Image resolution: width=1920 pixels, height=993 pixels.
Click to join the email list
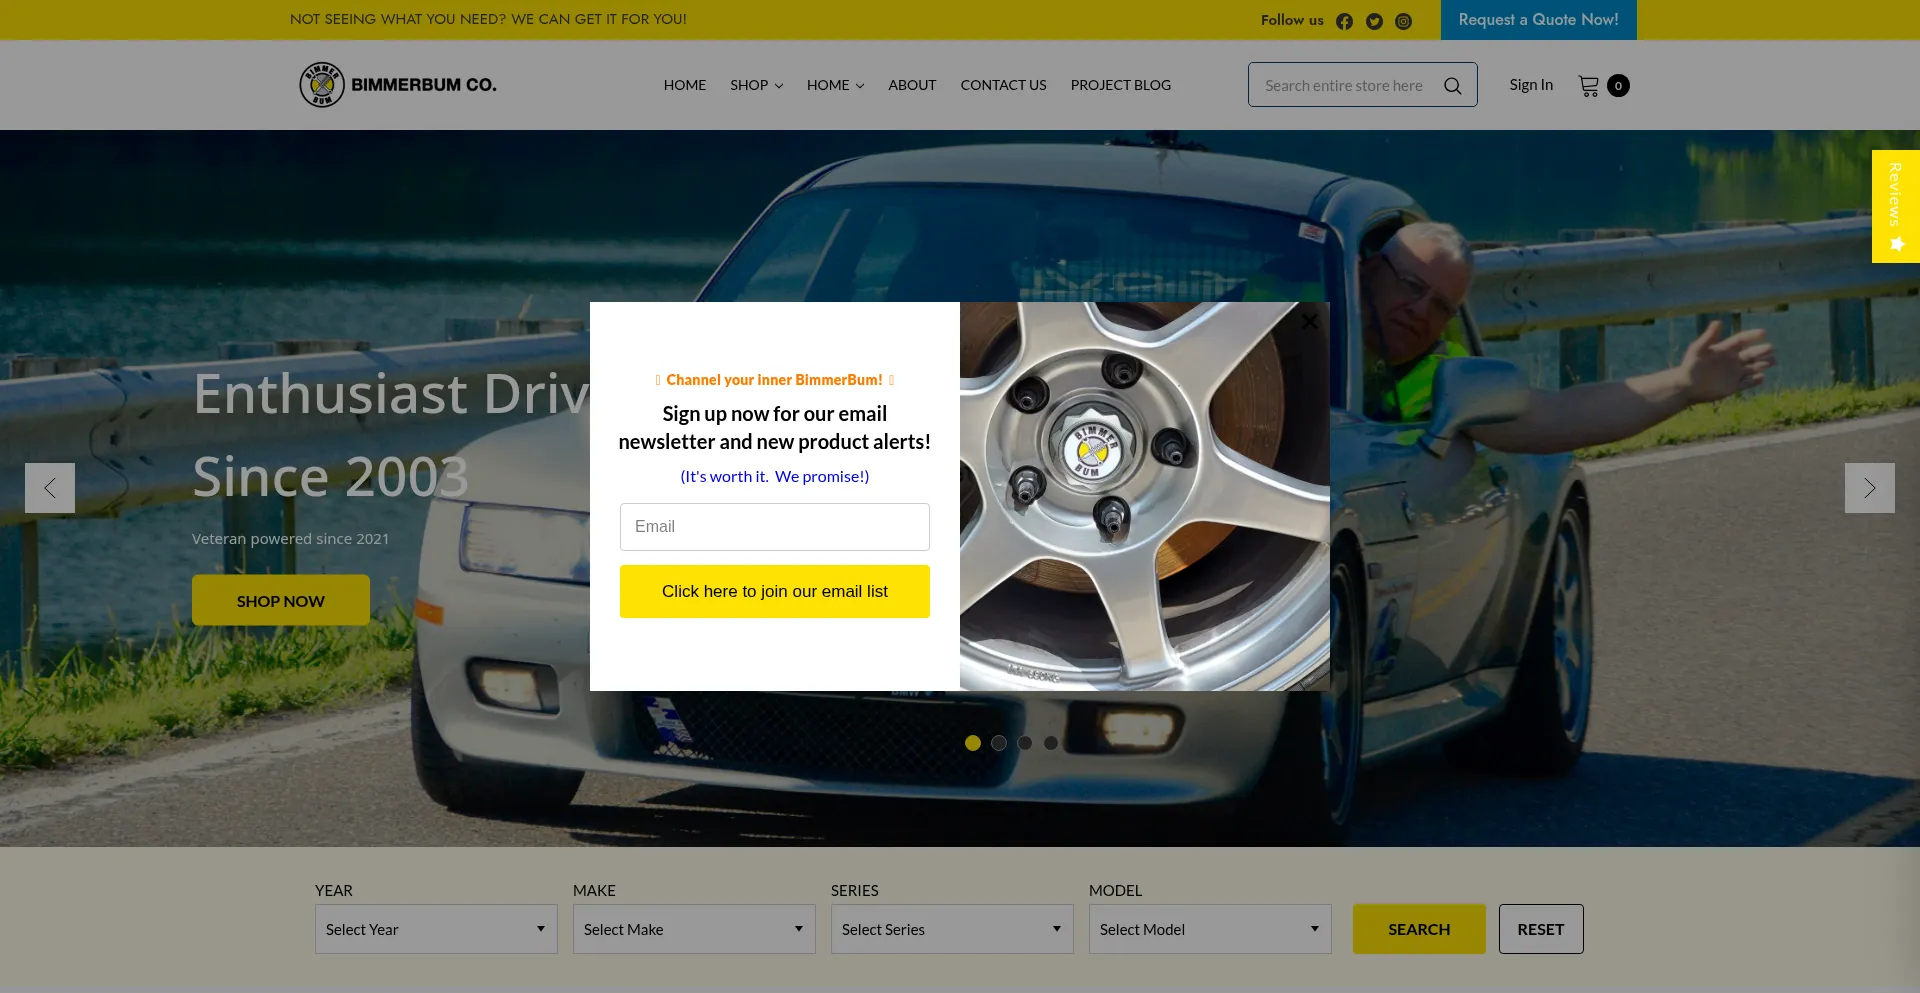click(x=774, y=591)
